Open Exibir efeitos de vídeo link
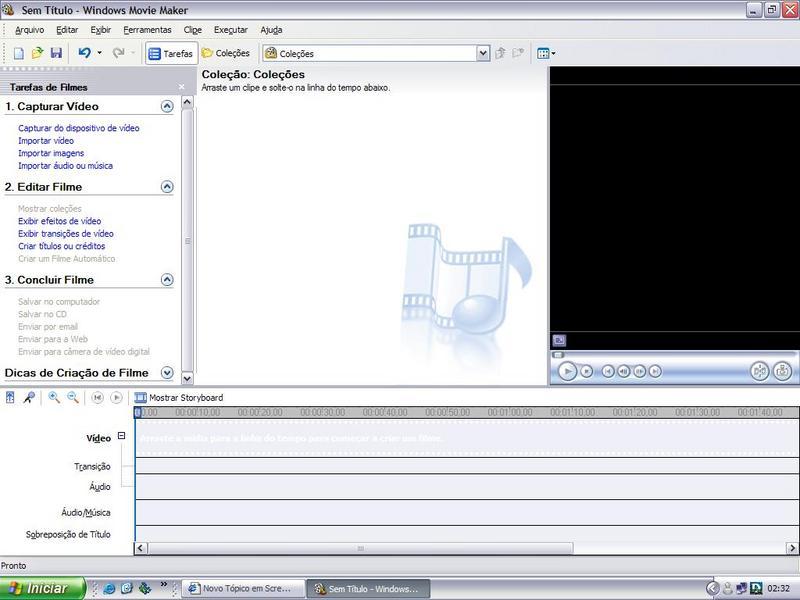This screenshot has width=800, height=600. pos(60,221)
